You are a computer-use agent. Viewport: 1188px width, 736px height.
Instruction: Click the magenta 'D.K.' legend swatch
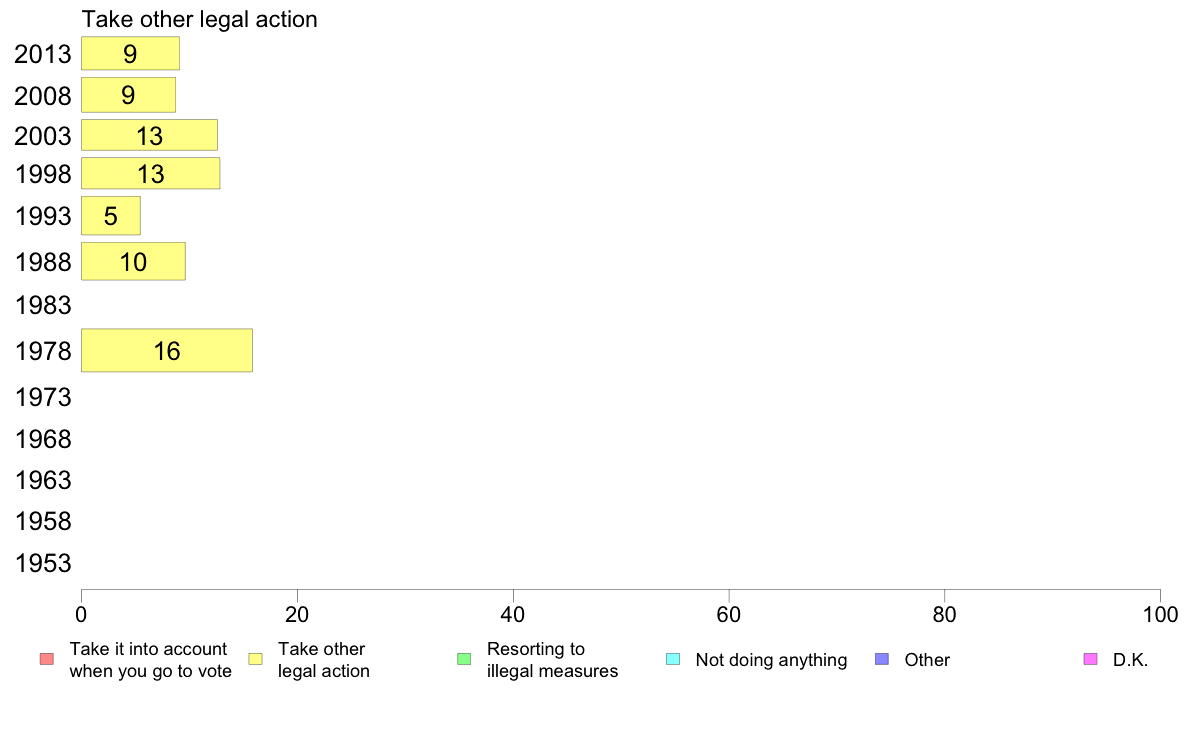coord(1090,659)
